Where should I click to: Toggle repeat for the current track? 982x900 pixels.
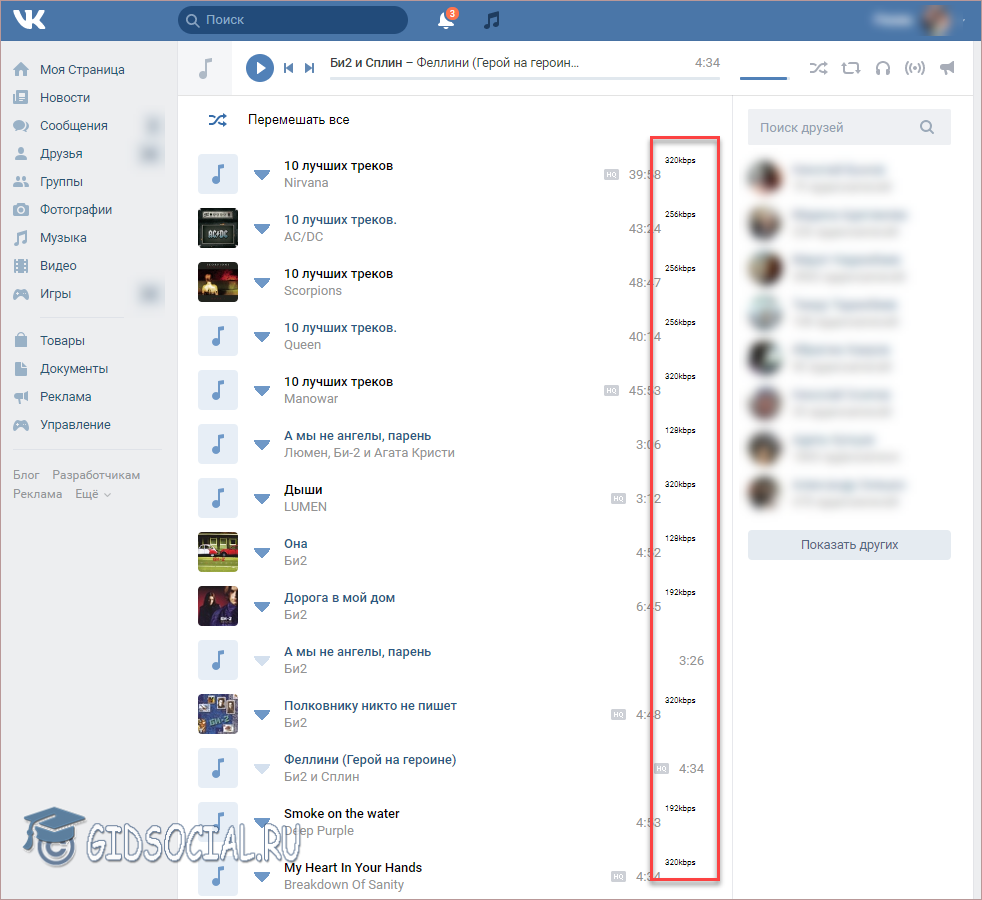850,68
